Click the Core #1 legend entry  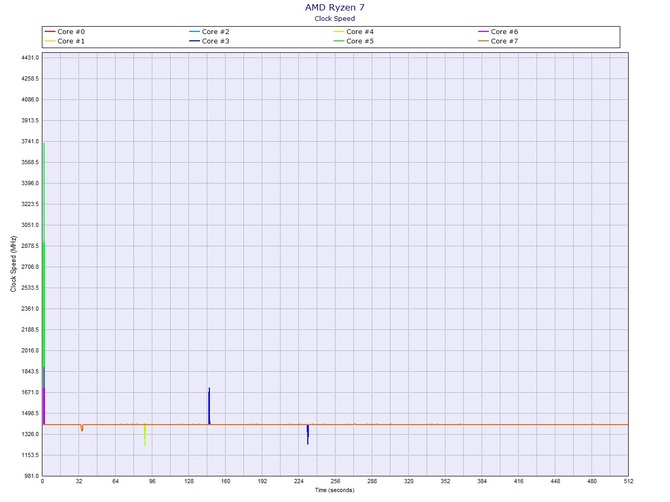[65, 41]
